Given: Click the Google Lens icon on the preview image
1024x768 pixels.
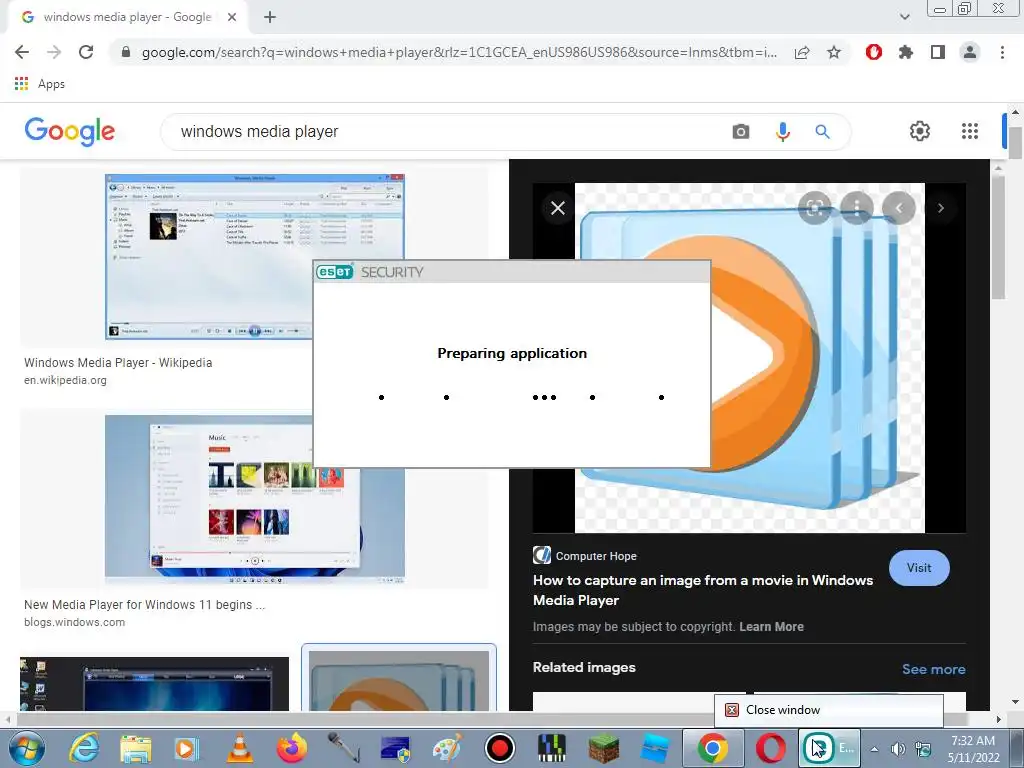Looking at the screenshot, I should pyautogui.click(x=814, y=208).
